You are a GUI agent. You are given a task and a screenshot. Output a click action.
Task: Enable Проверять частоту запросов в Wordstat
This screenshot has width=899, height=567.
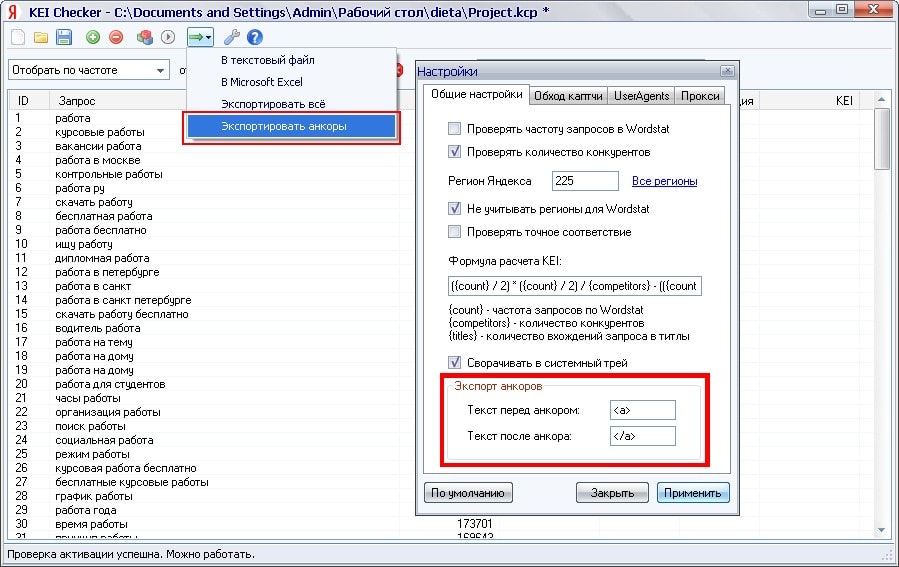(454, 128)
